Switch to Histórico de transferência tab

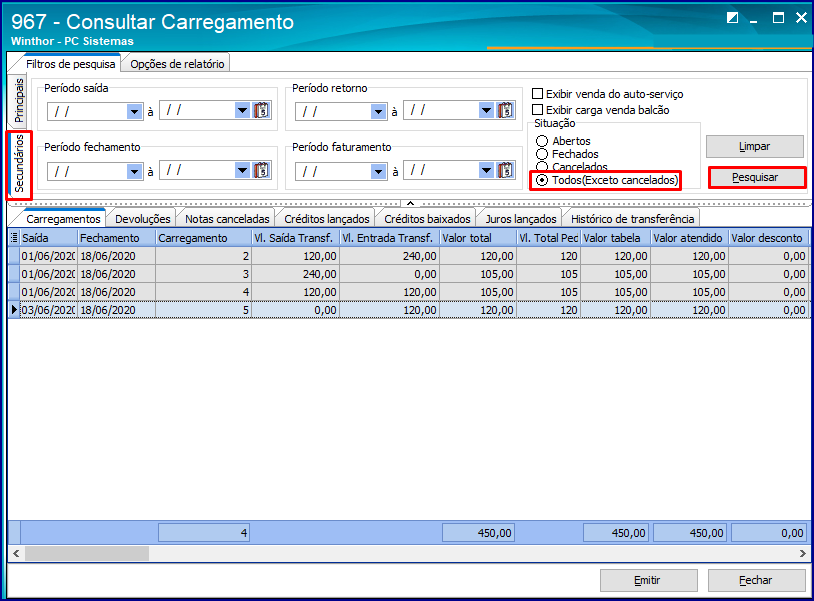tap(632, 219)
